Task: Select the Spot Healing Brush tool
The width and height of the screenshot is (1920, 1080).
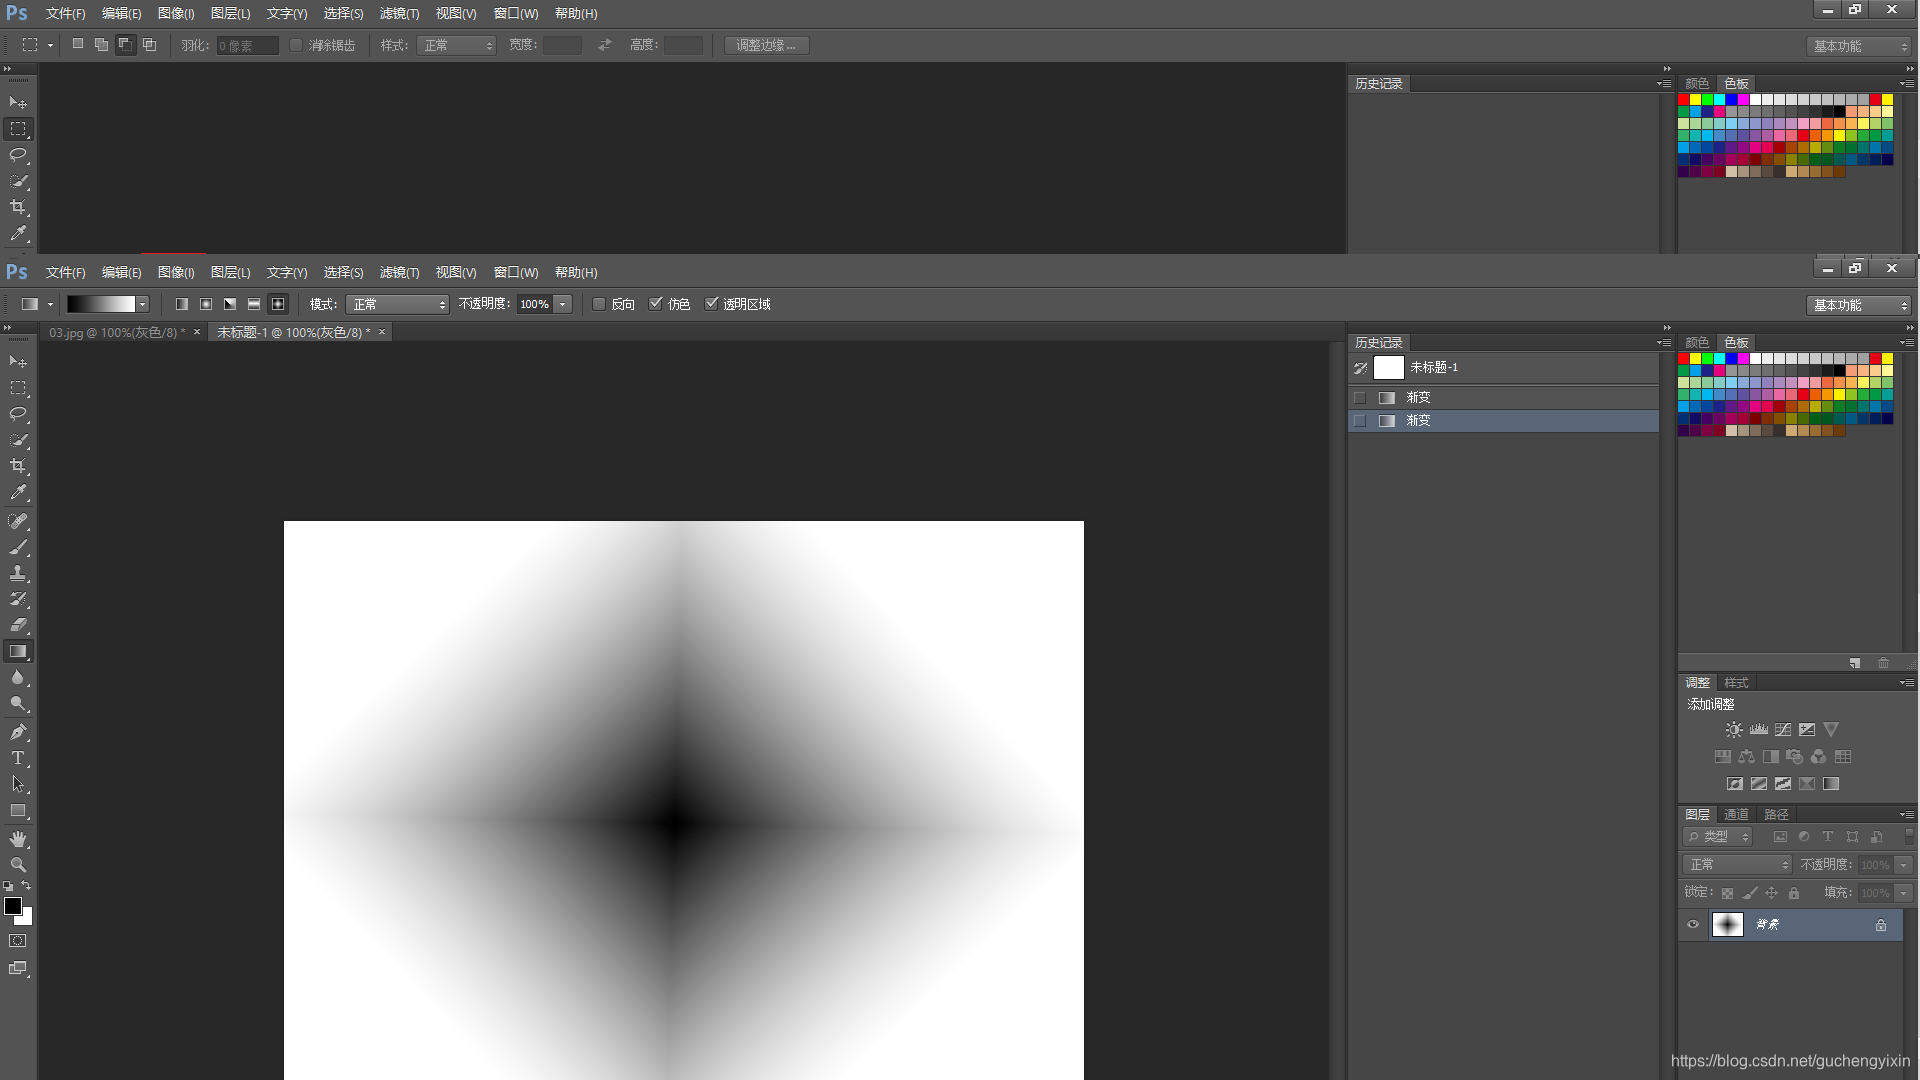Action: click(x=18, y=521)
